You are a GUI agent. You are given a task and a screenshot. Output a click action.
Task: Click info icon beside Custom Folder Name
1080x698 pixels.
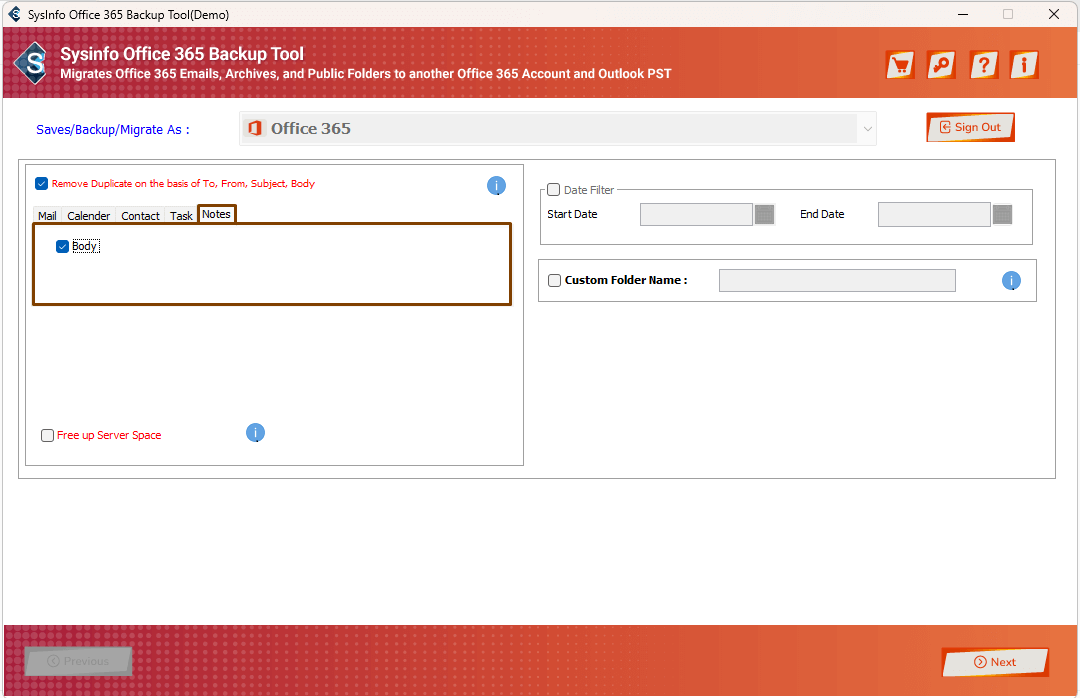click(x=1011, y=281)
